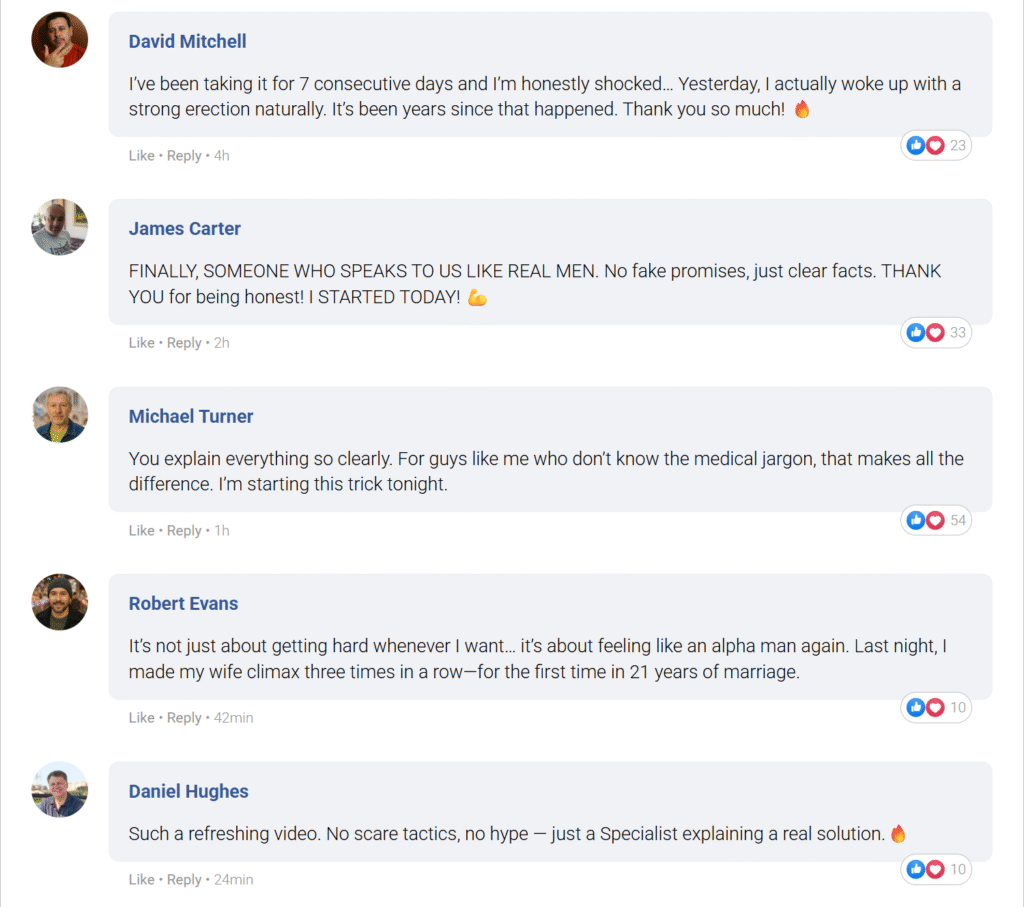Image resolution: width=1024 pixels, height=907 pixels.
Task: Open Michael Turner's profile picture
Action: coord(60,415)
